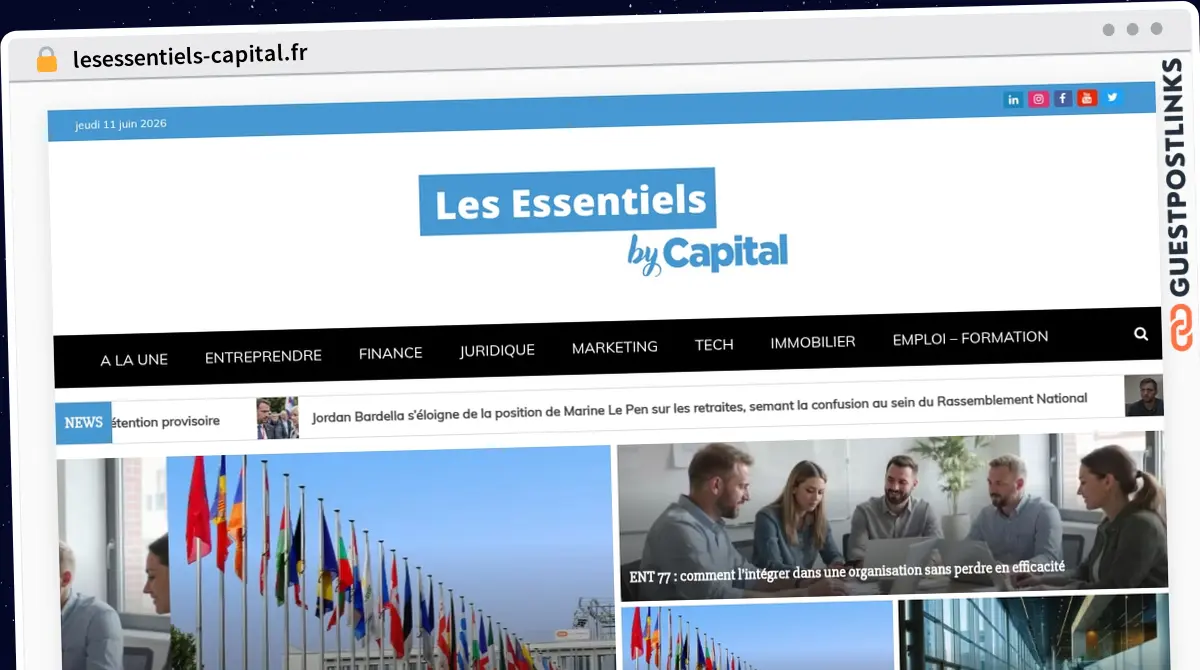1200x670 pixels.
Task: Open the small flags article thumbnail
Action: (x=757, y=635)
